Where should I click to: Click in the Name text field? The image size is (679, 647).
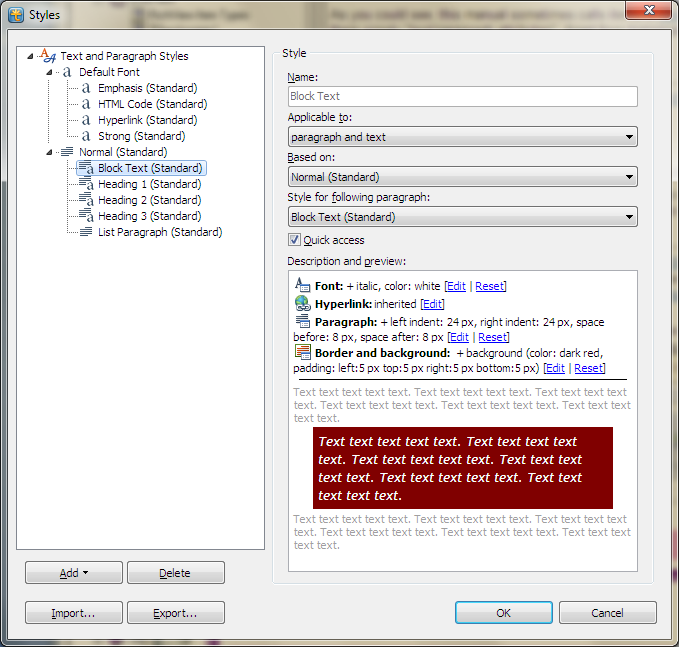point(462,97)
